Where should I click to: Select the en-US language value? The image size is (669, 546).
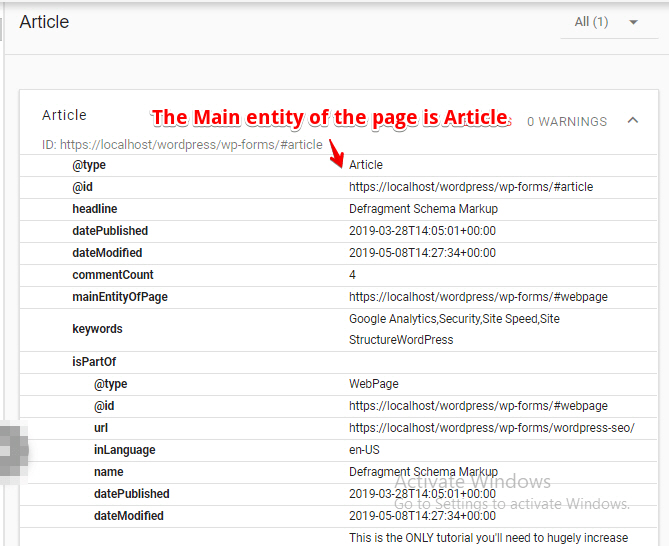coord(364,450)
